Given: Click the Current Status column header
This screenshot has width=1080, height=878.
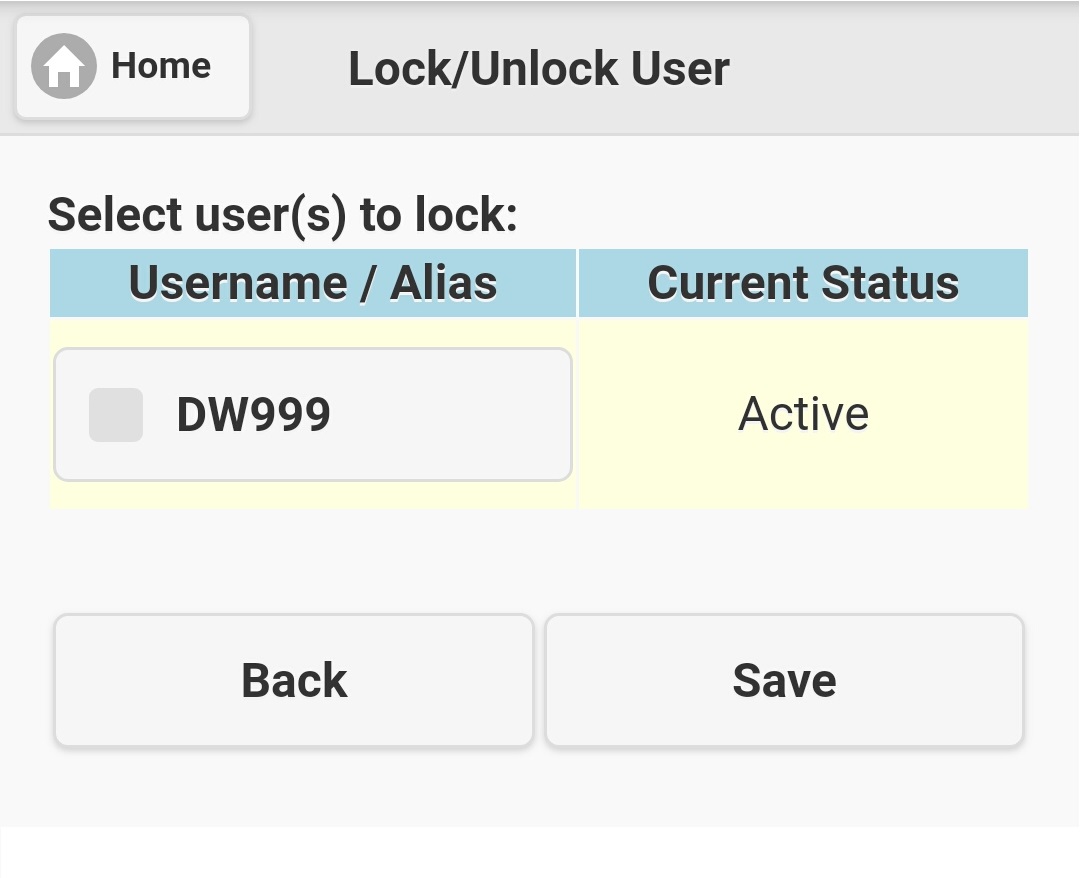Looking at the screenshot, I should [803, 283].
